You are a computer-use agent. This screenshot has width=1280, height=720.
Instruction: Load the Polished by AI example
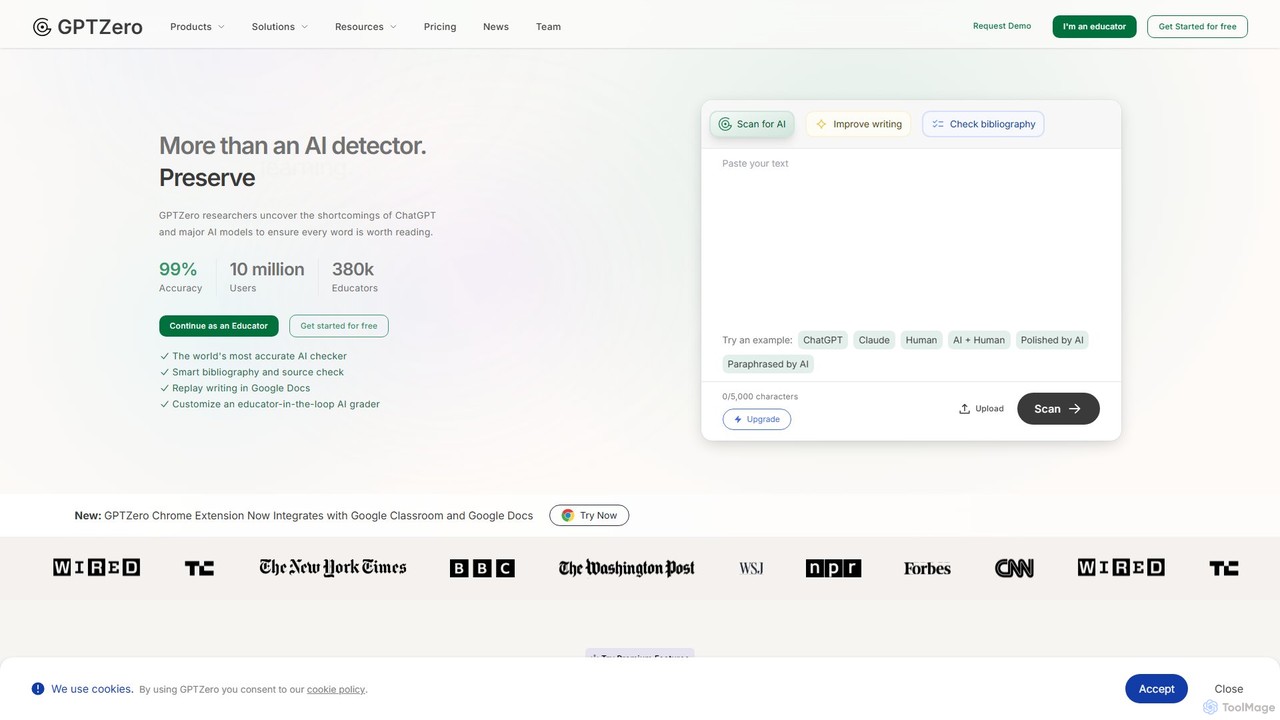[x=1052, y=340]
